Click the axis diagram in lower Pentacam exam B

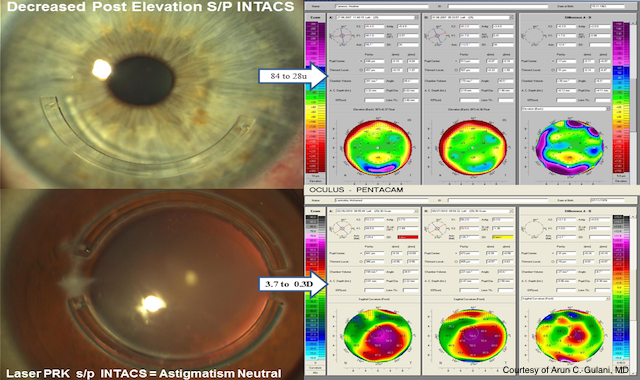click(x=438, y=229)
